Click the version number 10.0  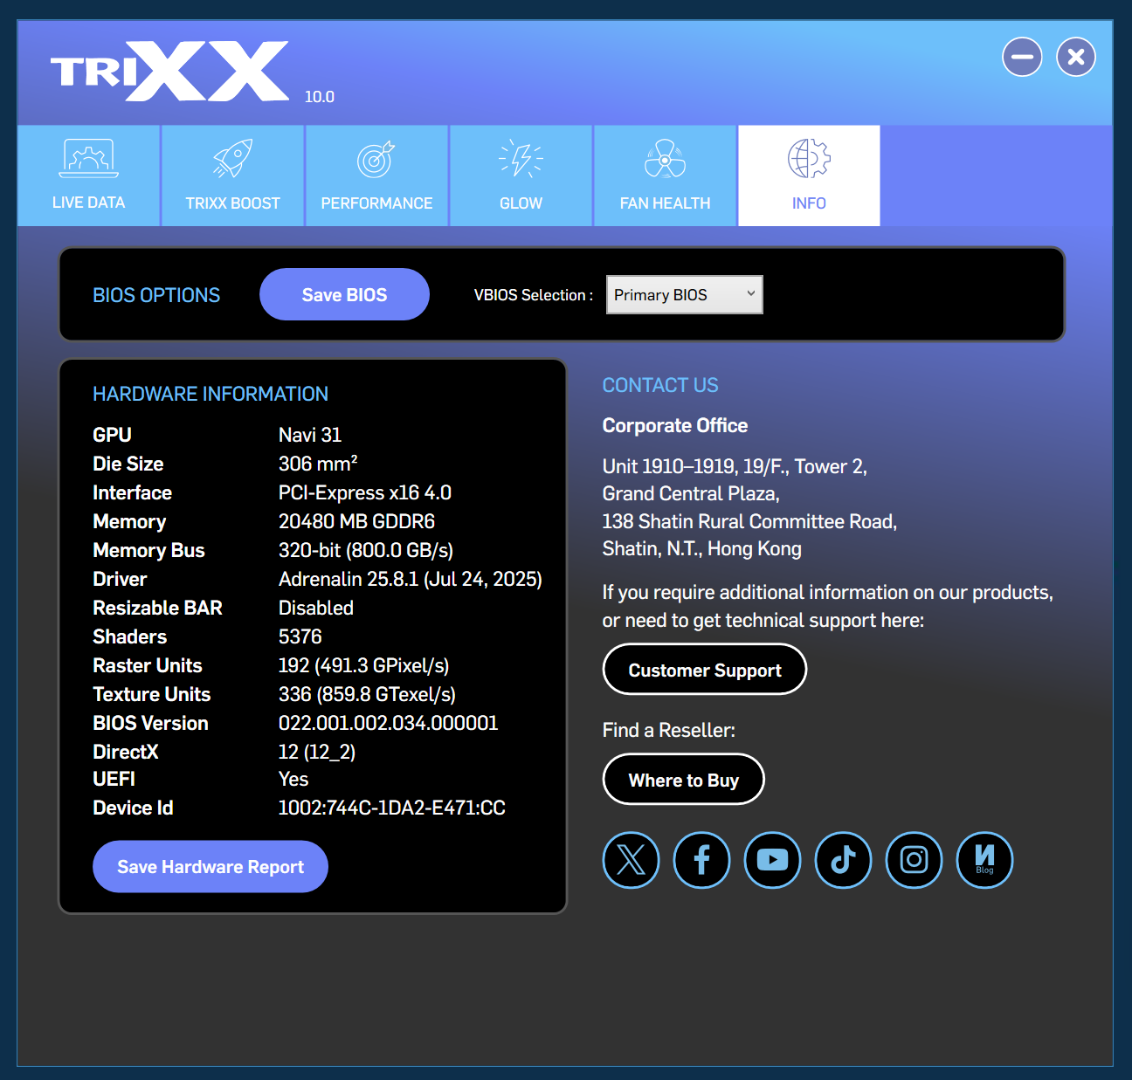tap(319, 97)
